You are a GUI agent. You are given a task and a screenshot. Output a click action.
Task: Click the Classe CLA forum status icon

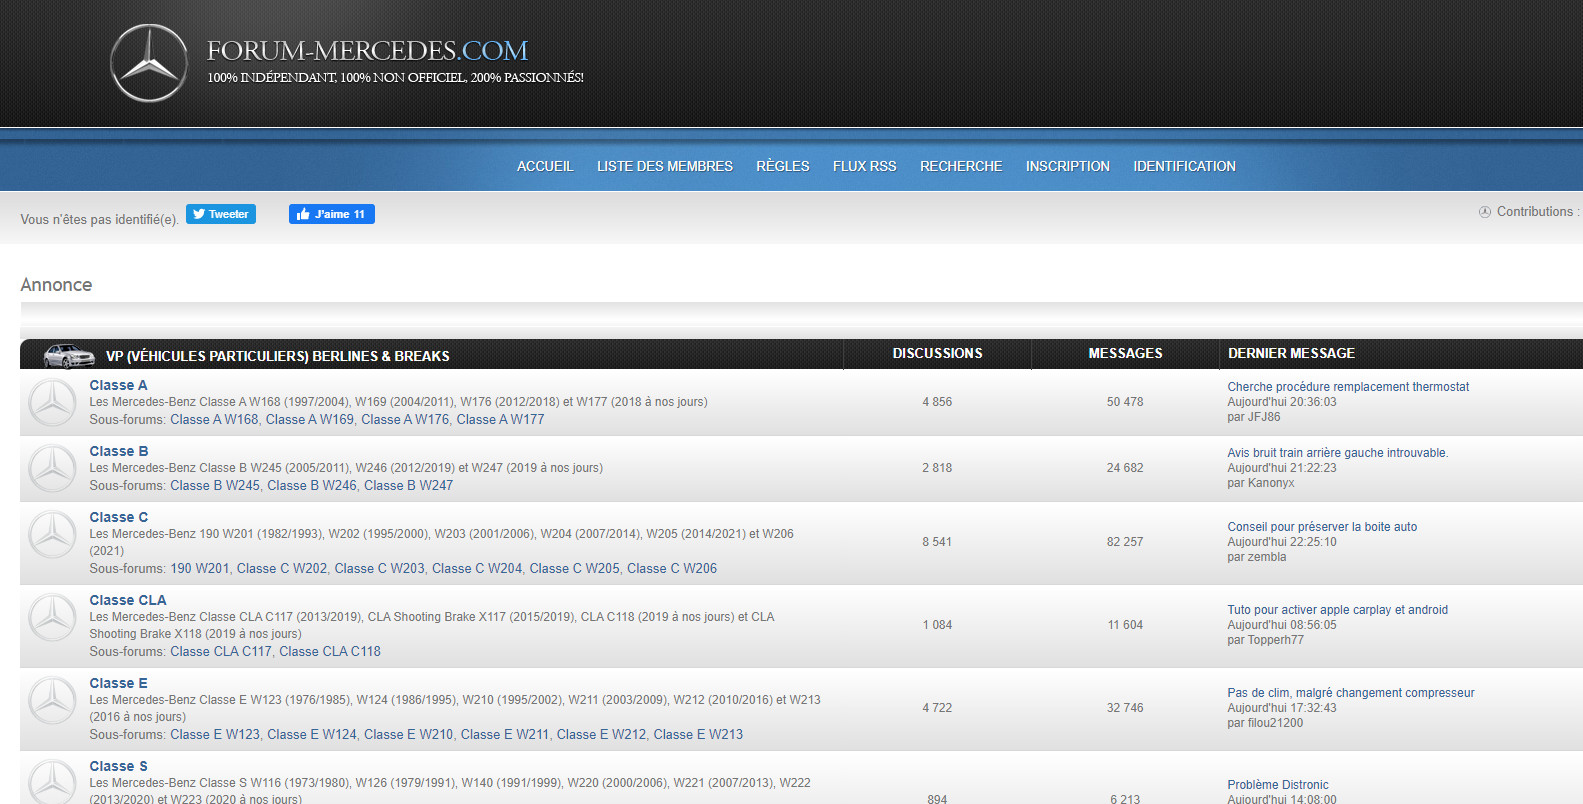[x=52, y=618]
